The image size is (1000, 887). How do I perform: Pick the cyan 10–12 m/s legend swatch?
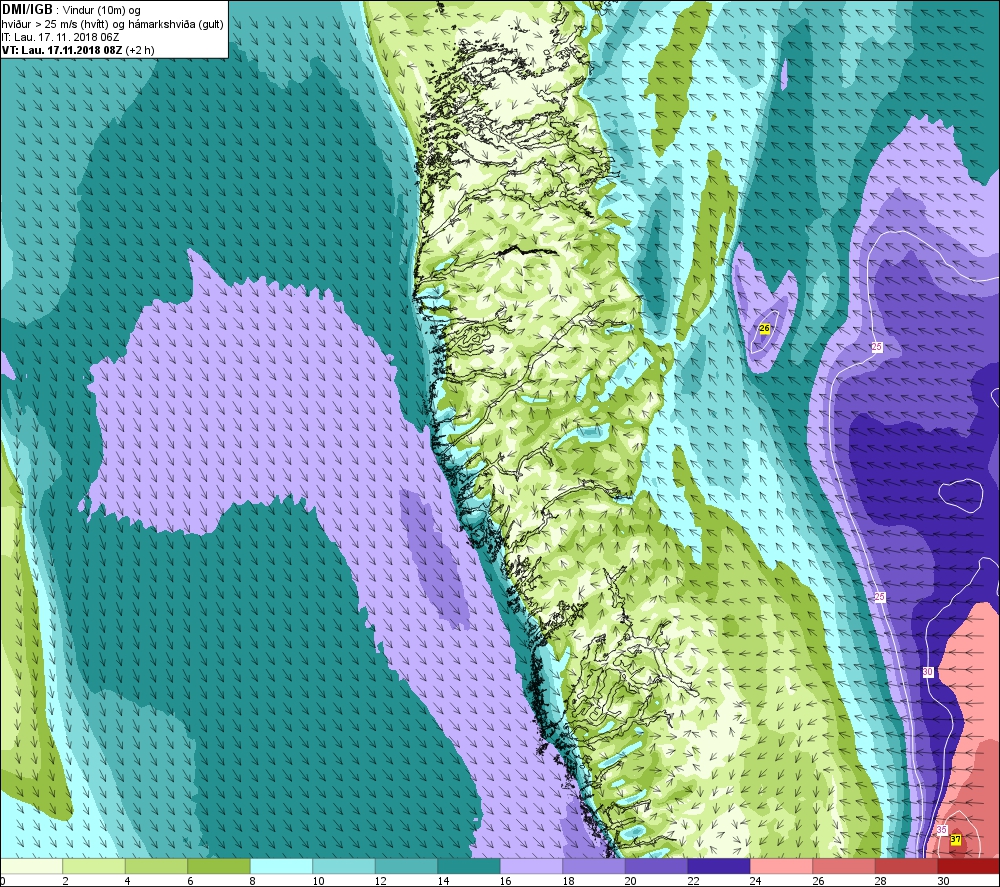(344, 866)
